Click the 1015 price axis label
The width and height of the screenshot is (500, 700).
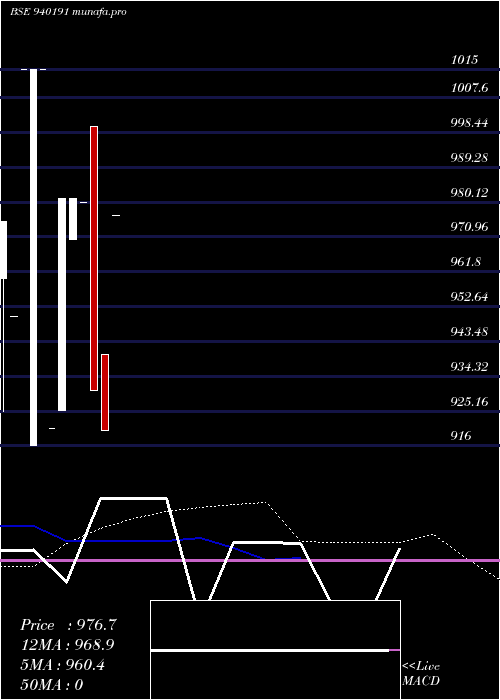coord(464,60)
